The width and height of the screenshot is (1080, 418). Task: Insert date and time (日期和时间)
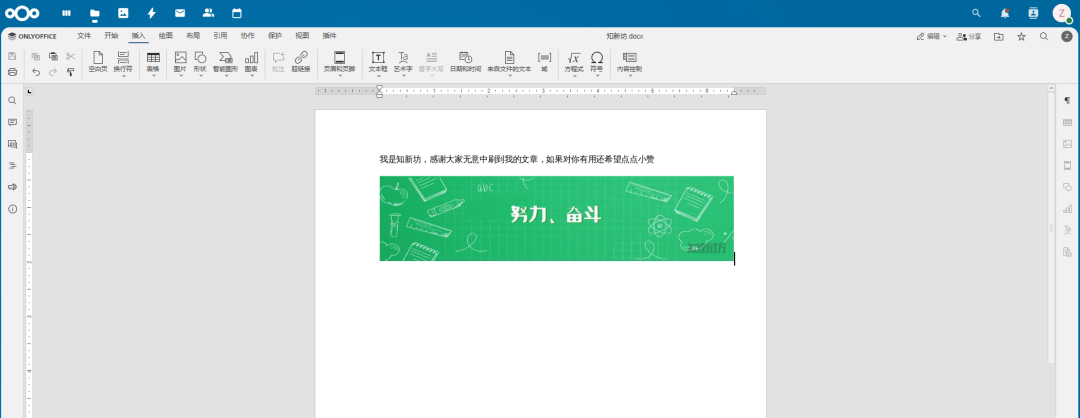tap(466, 63)
